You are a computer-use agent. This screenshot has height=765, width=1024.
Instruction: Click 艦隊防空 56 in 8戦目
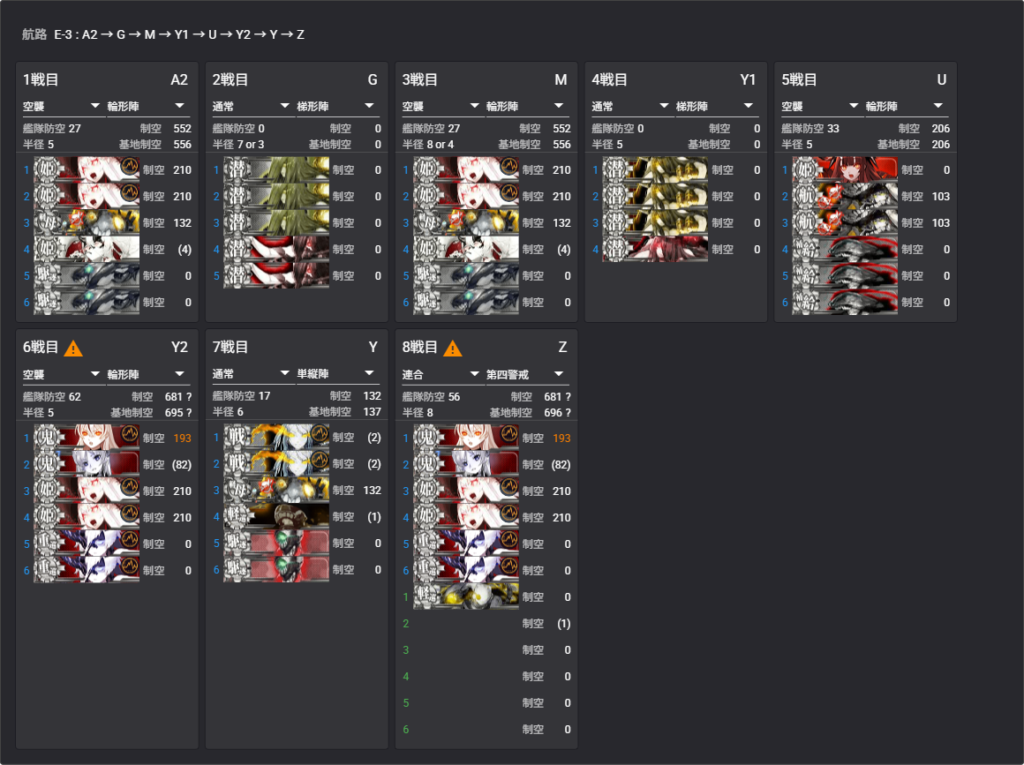click(430, 397)
